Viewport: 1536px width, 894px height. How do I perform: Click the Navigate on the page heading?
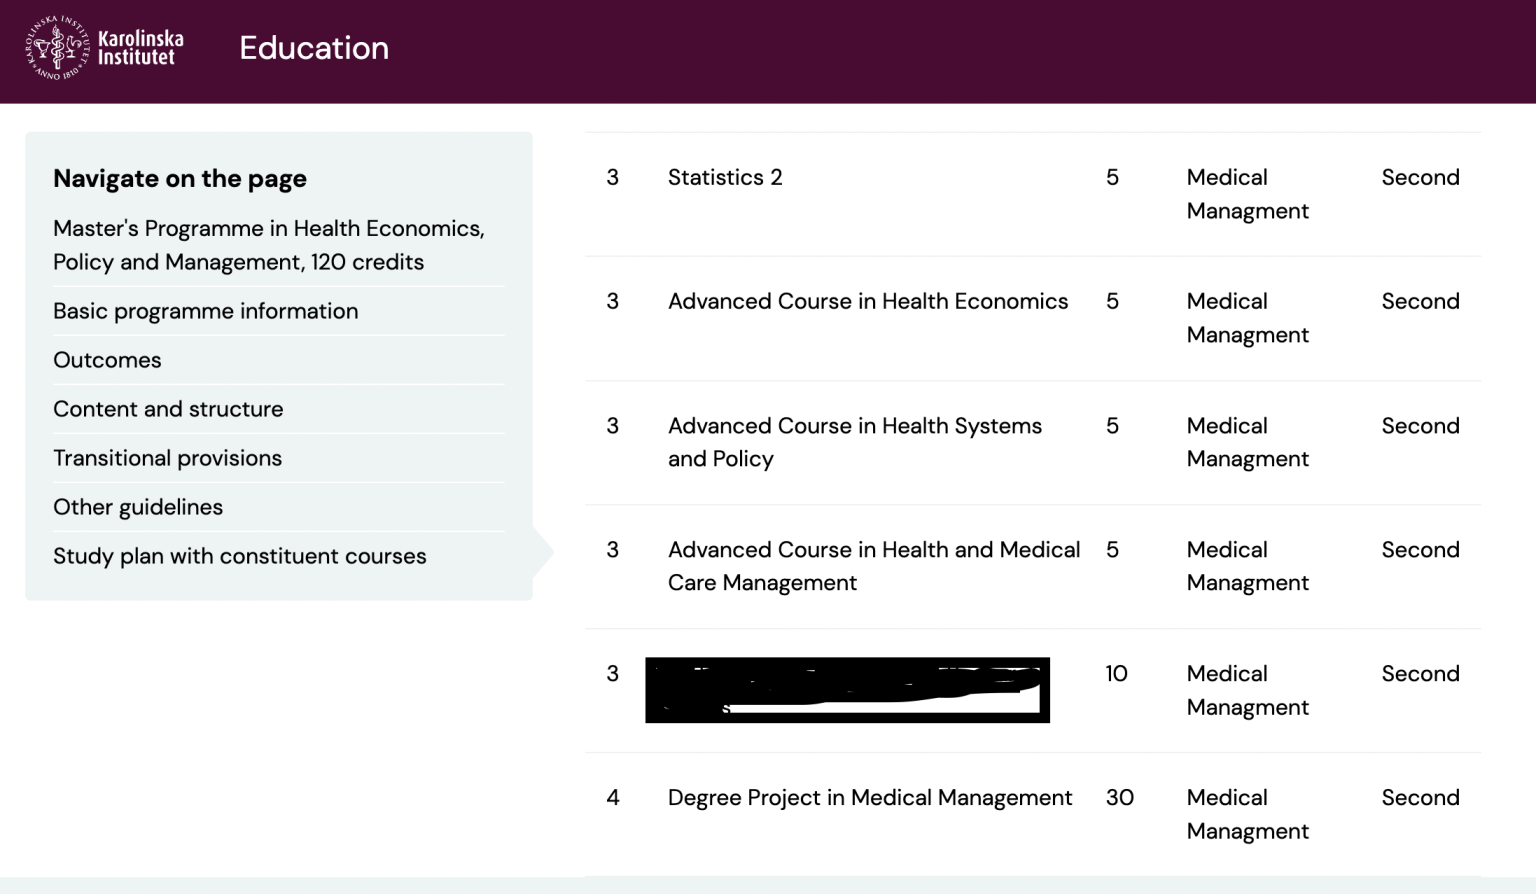click(180, 179)
